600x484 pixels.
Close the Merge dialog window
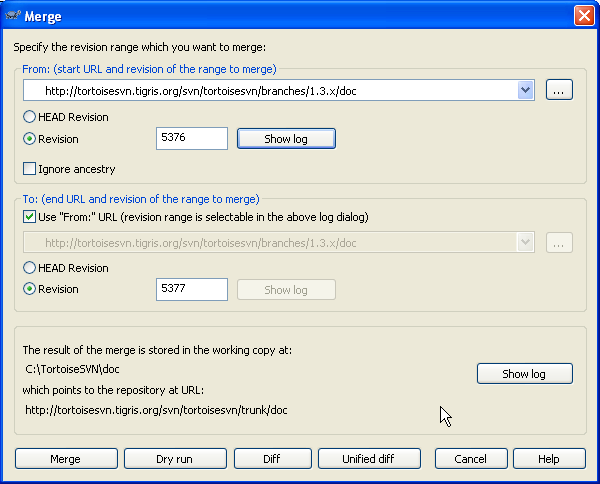(583, 16)
